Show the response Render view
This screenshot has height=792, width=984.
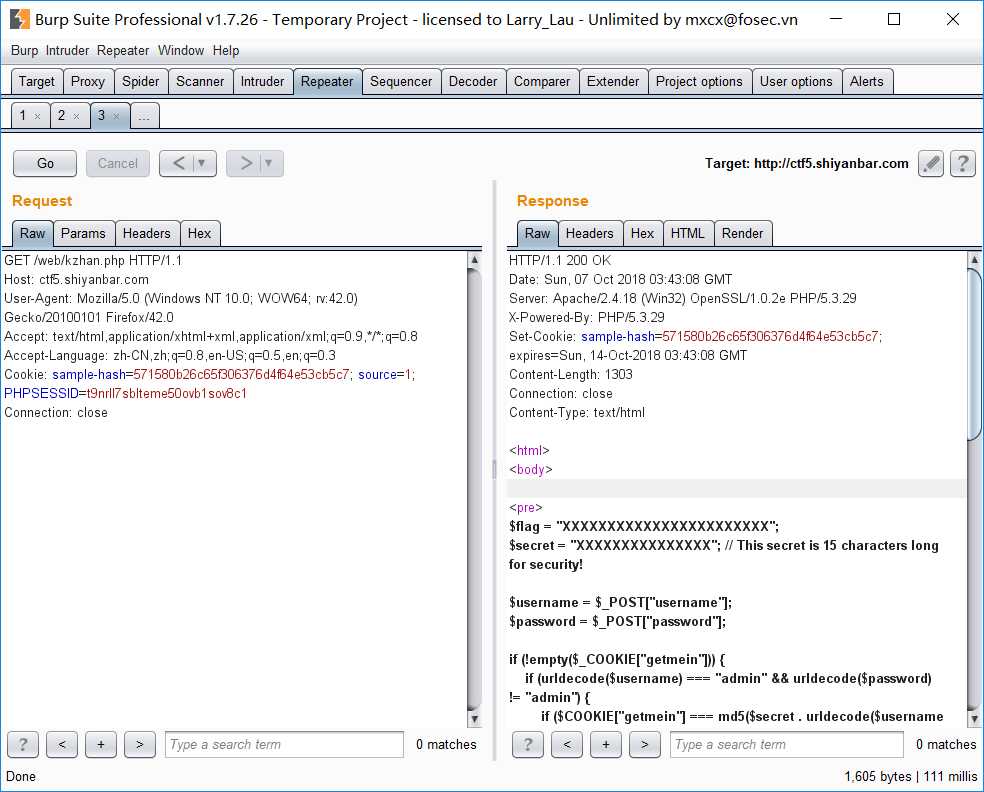(x=742, y=233)
